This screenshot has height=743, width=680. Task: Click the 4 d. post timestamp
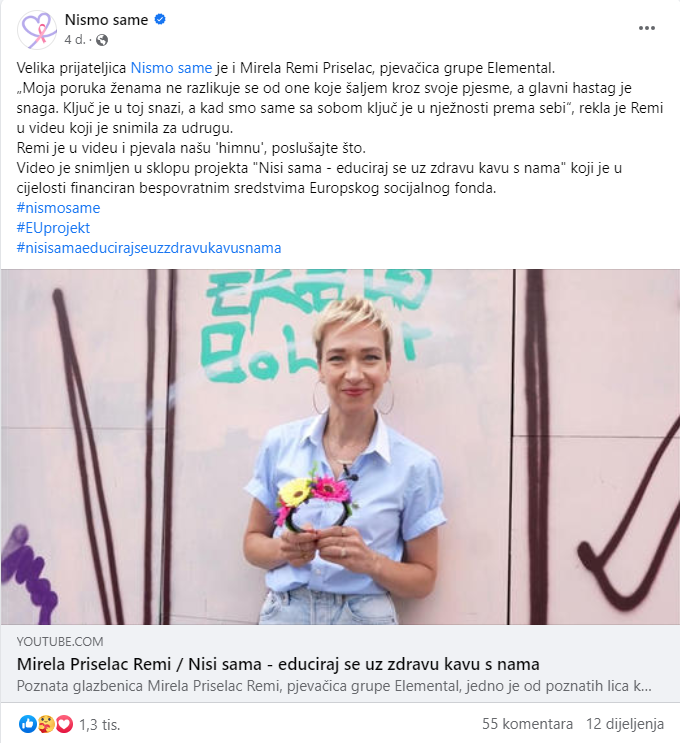click(74, 40)
